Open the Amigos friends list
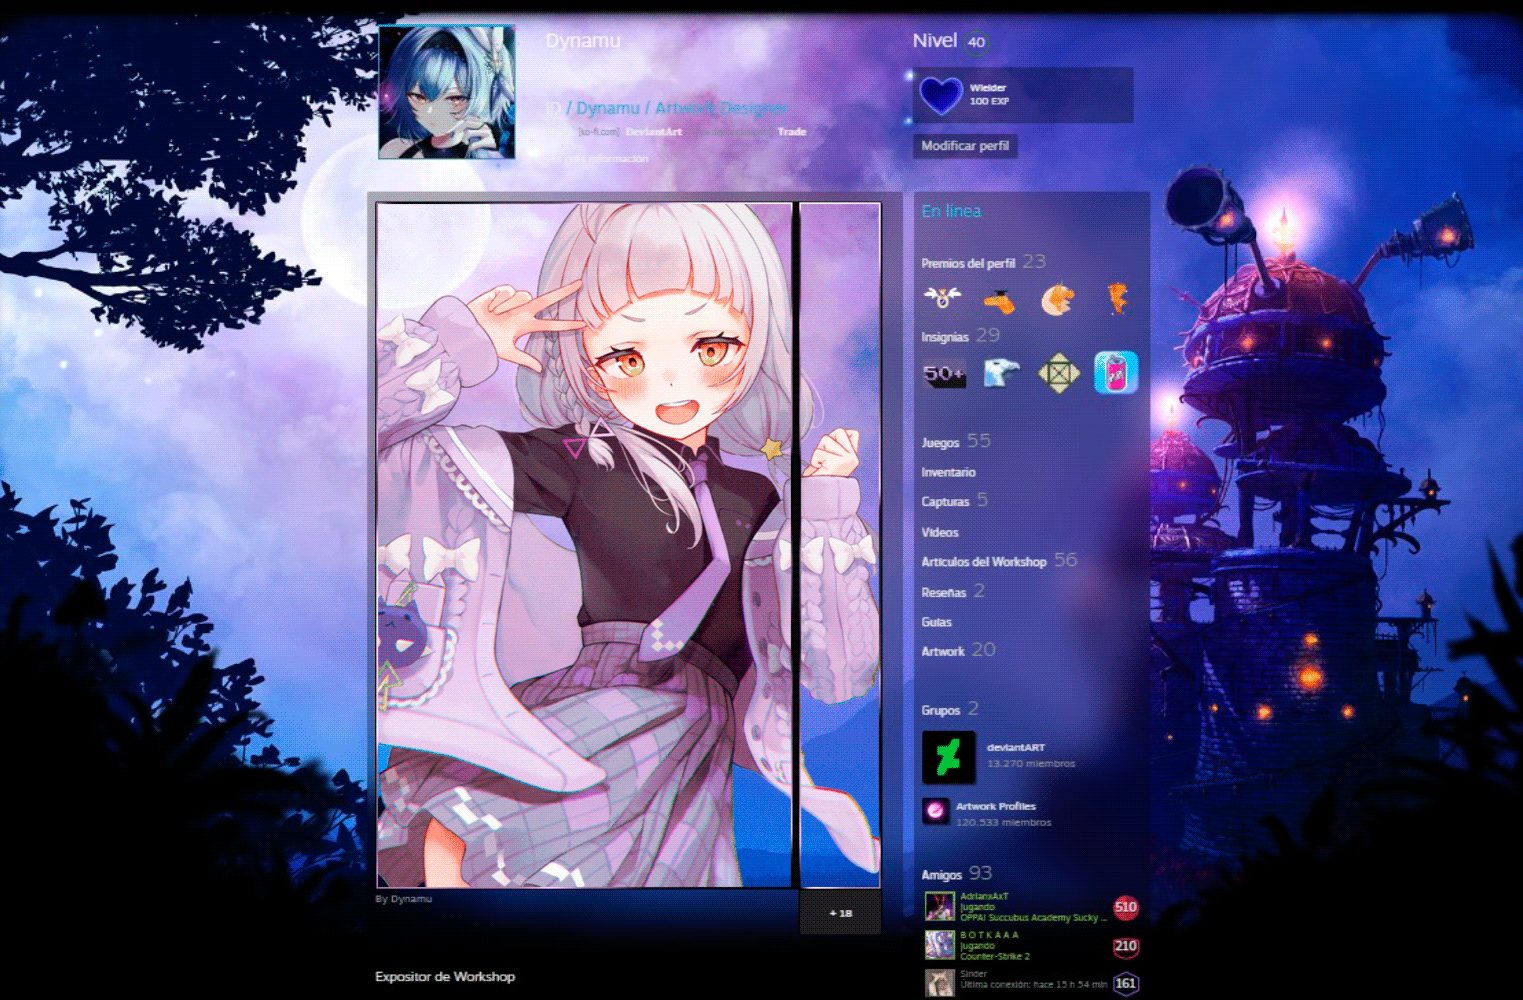Screen dimensions: 1523x1000 (x=942, y=874)
